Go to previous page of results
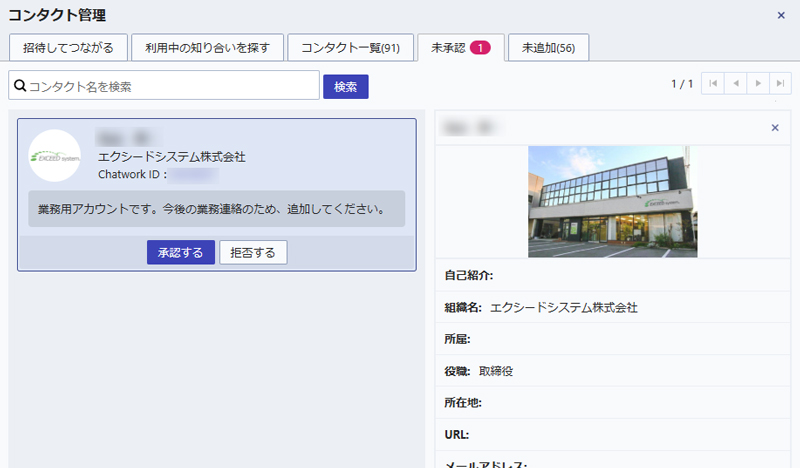Image resolution: width=800 pixels, height=468 pixels. 735,83
